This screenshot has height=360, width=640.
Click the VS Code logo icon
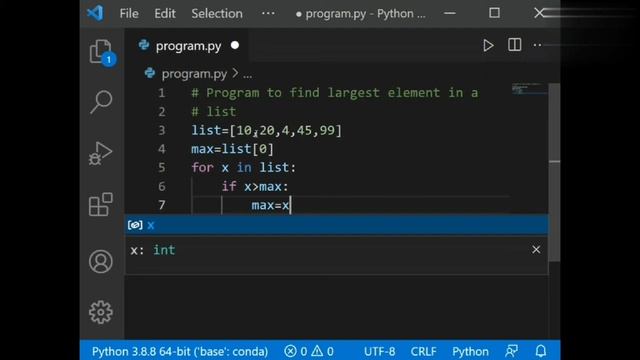pos(95,13)
